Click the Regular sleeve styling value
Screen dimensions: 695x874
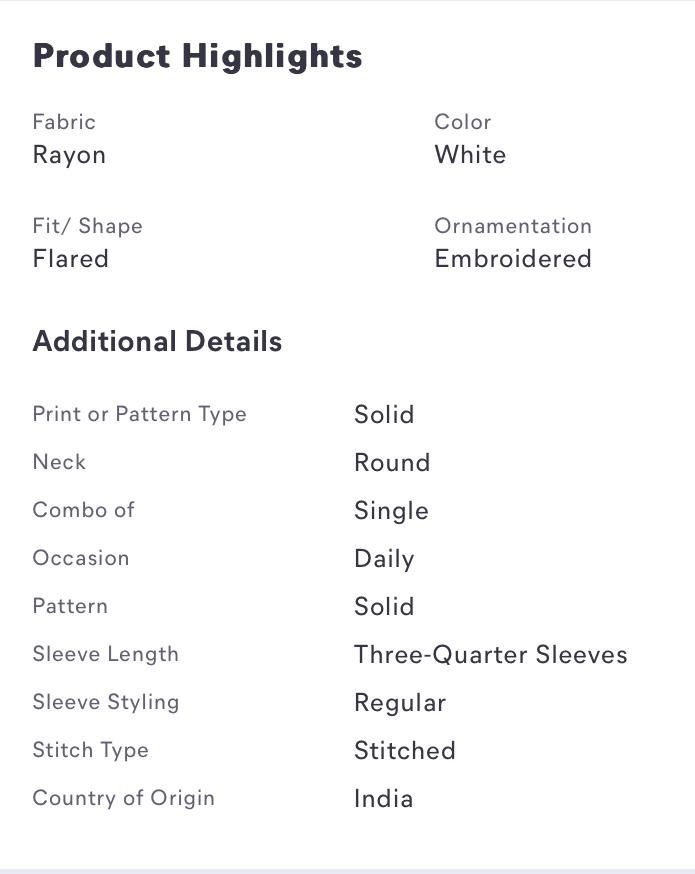point(400,703)
